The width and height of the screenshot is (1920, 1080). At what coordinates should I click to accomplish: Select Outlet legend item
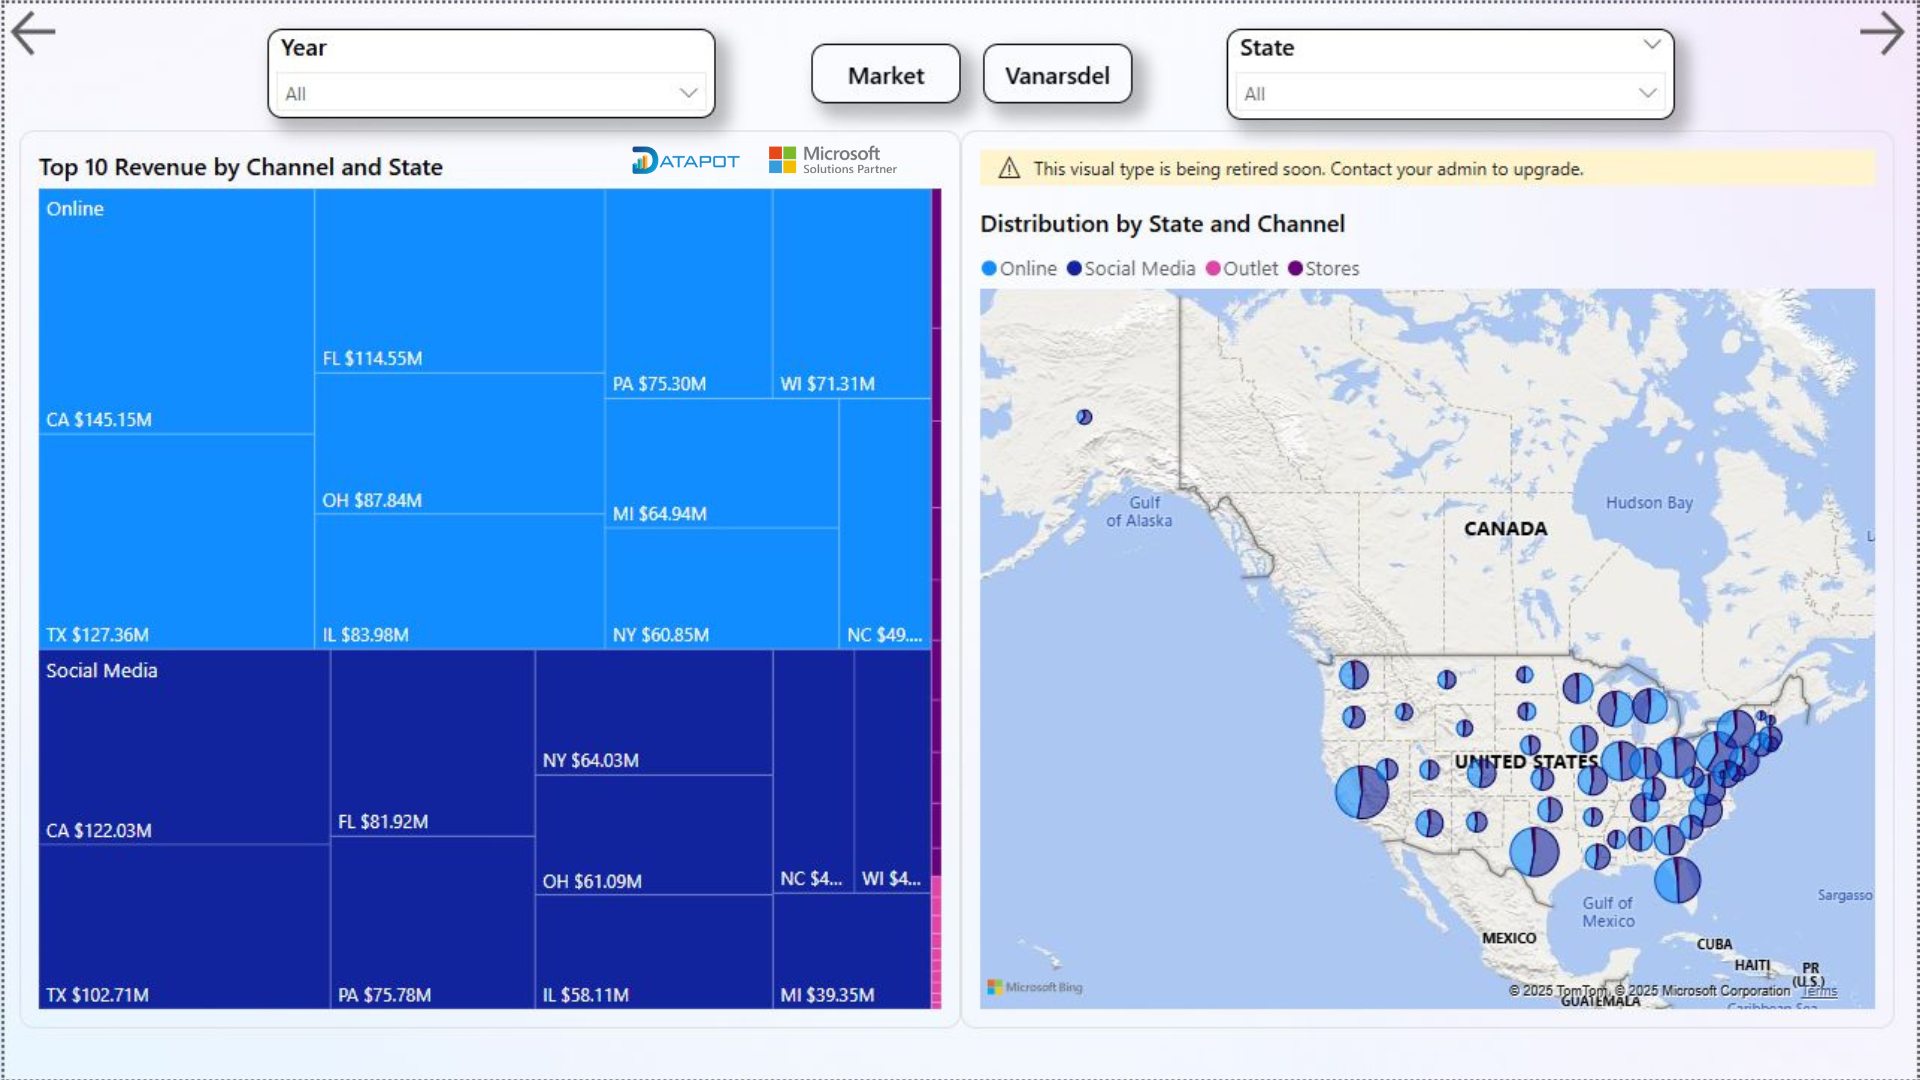point(1241,268)
